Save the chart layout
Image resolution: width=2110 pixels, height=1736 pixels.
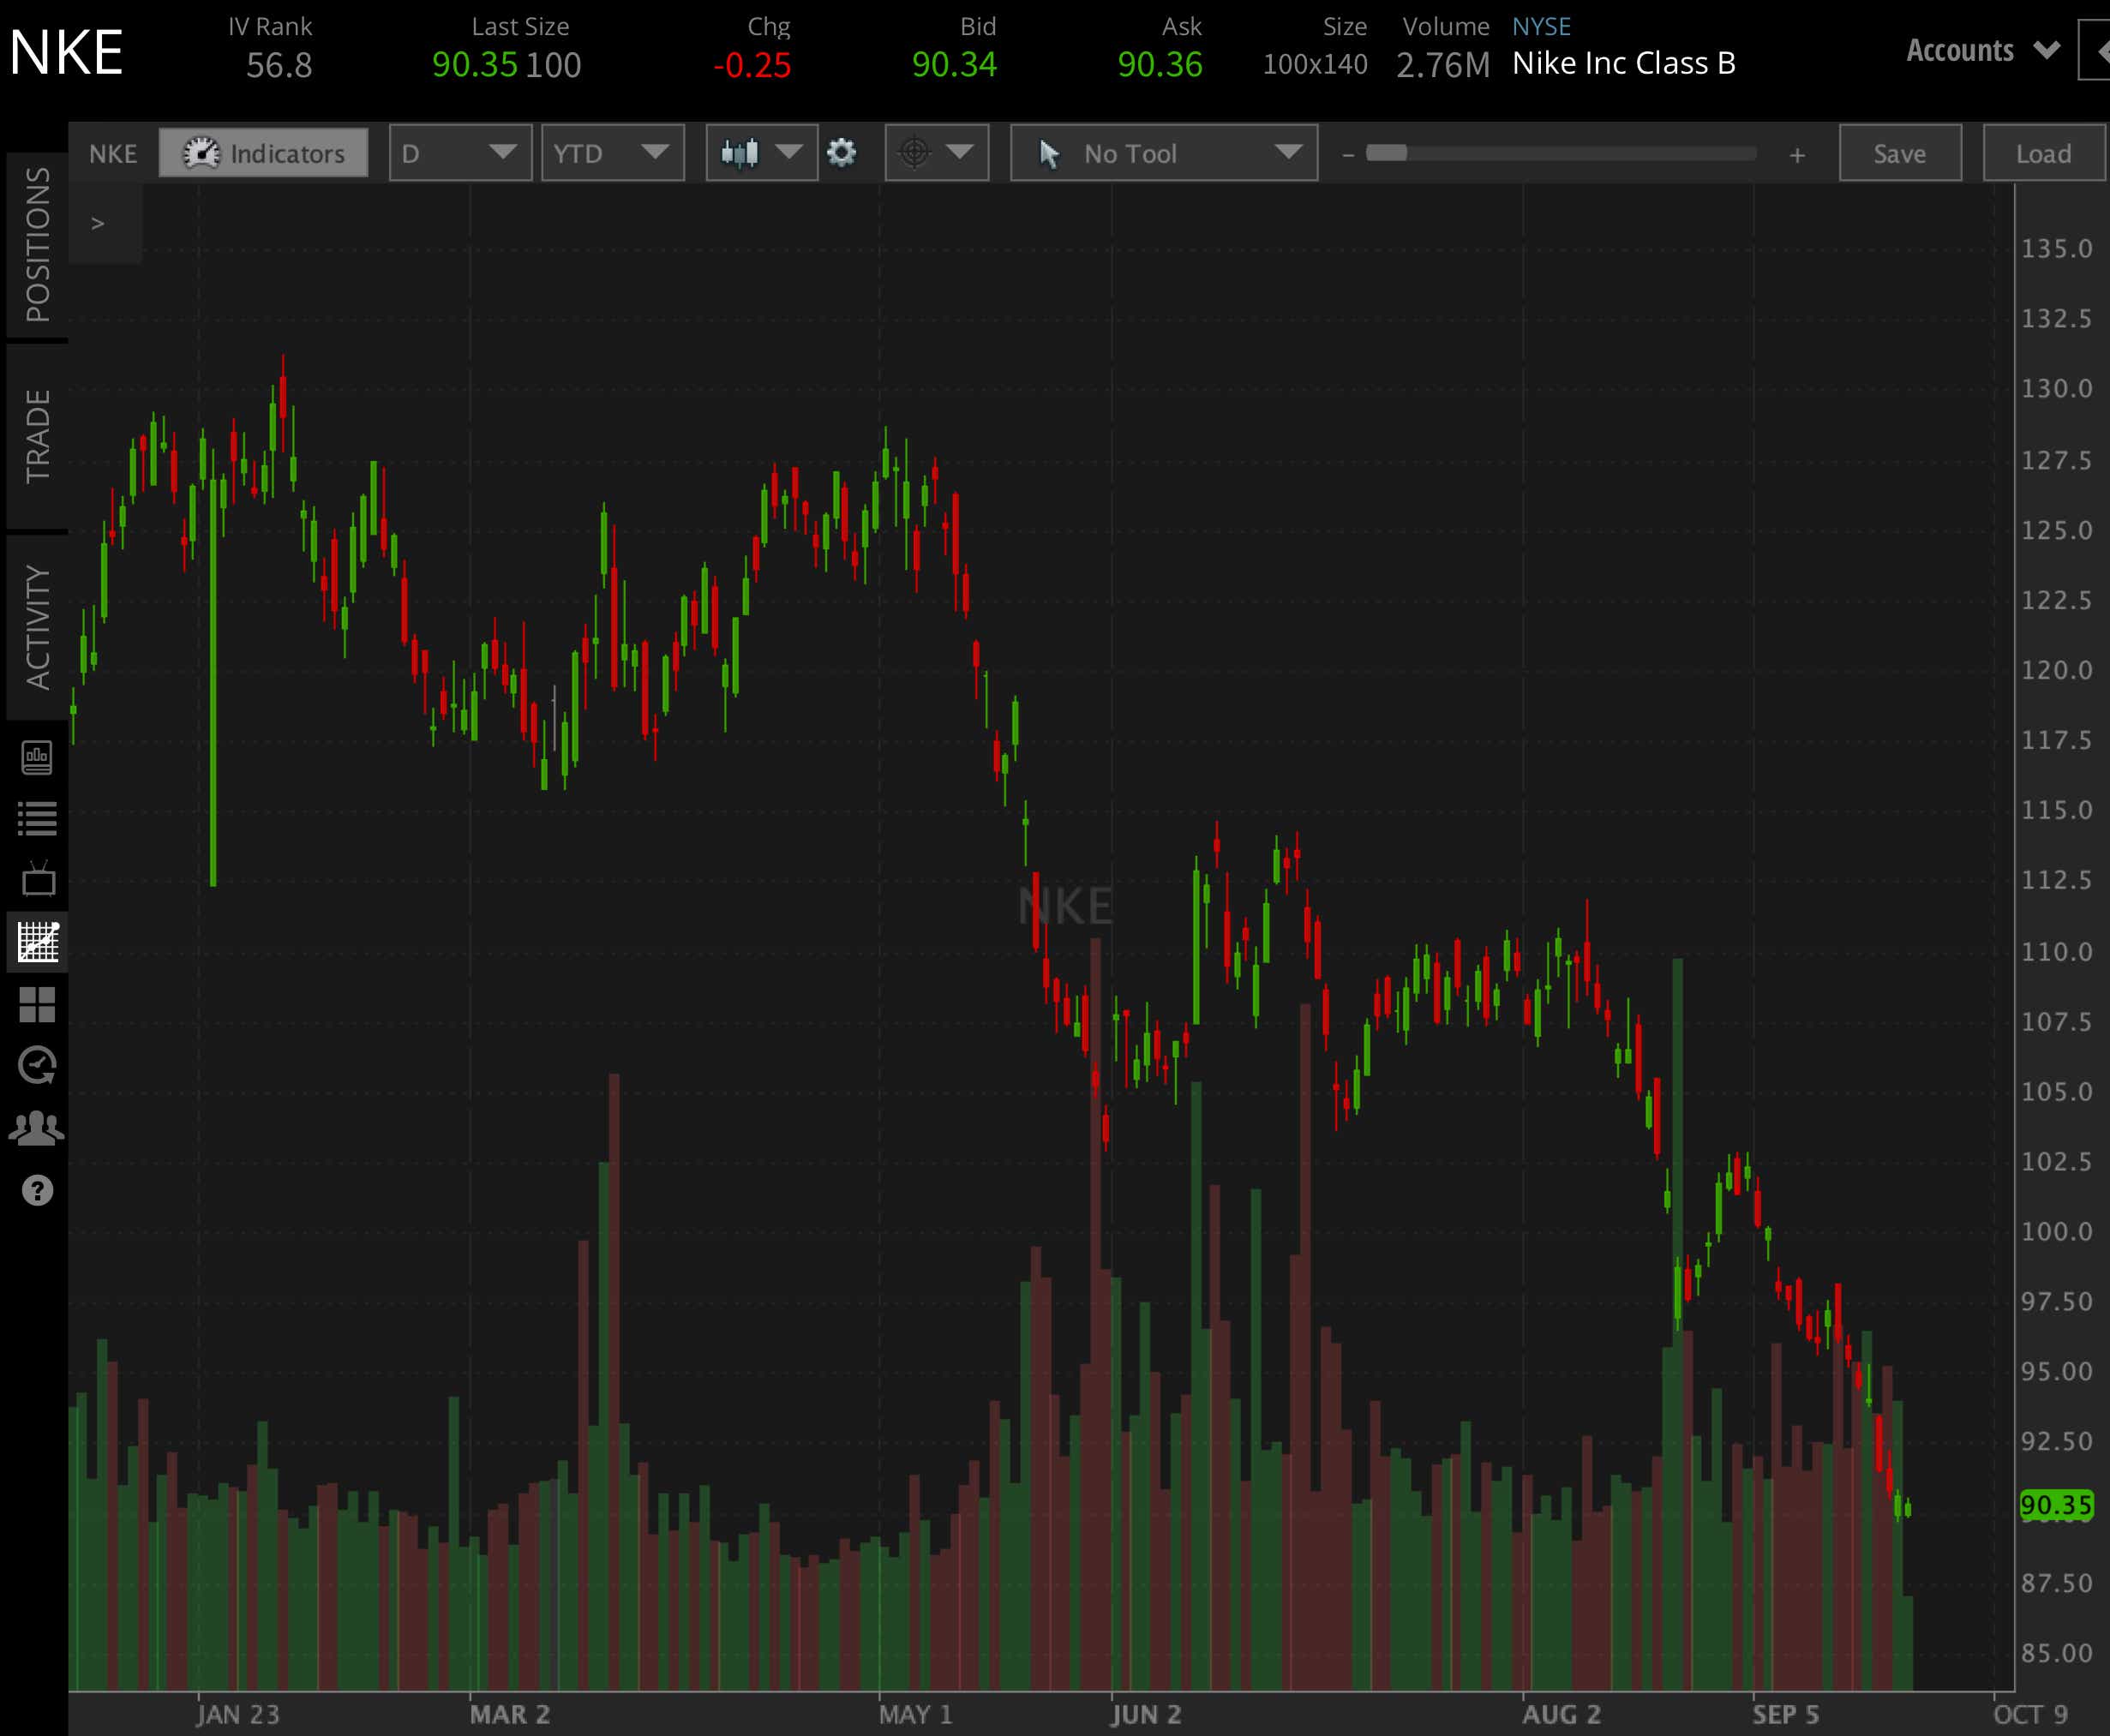1900,153
